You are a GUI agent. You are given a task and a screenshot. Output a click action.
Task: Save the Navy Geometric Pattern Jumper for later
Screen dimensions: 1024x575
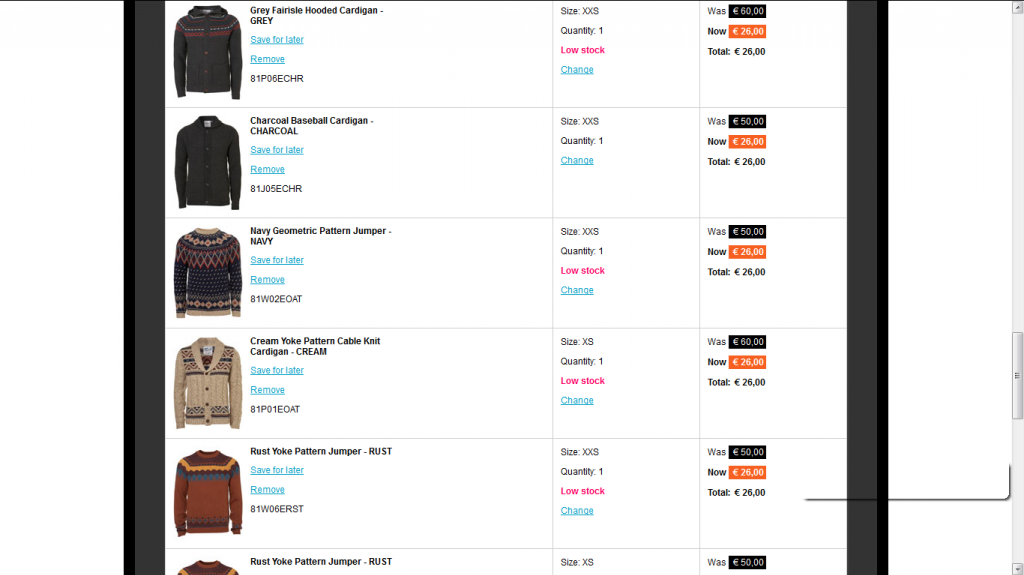tap(277, 260)
